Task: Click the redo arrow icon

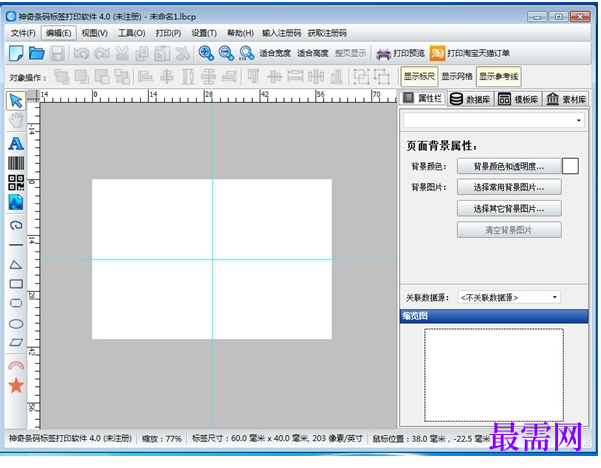Action: click(x=102, y=53)
